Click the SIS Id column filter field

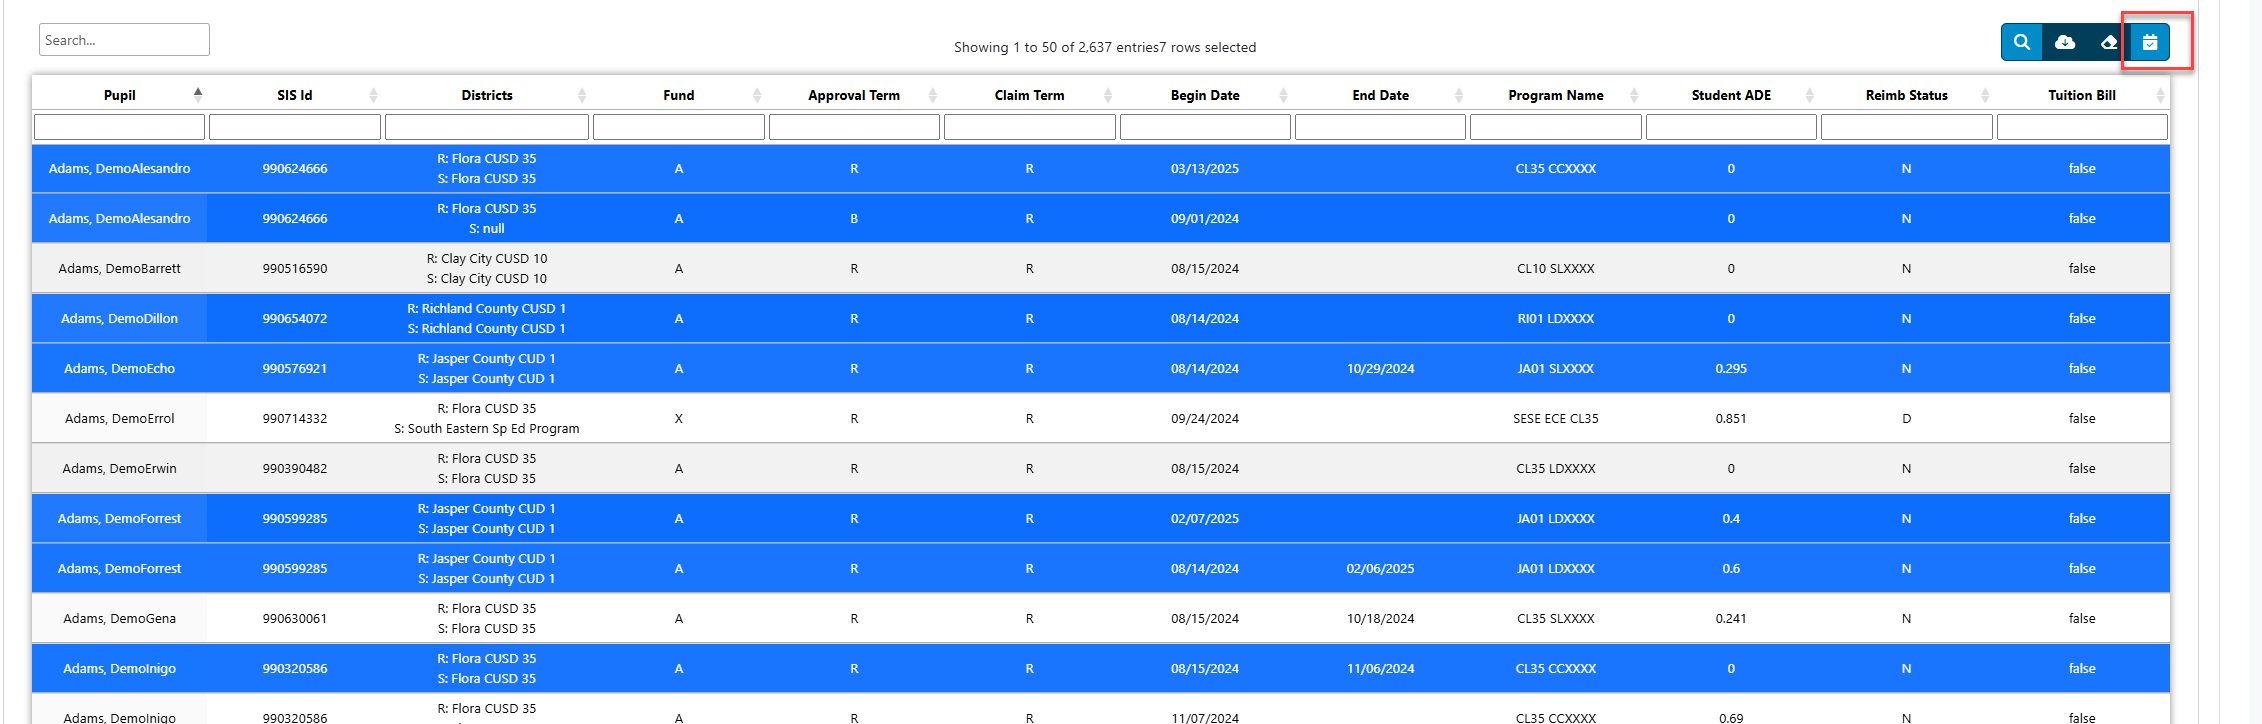click(295, 127)
